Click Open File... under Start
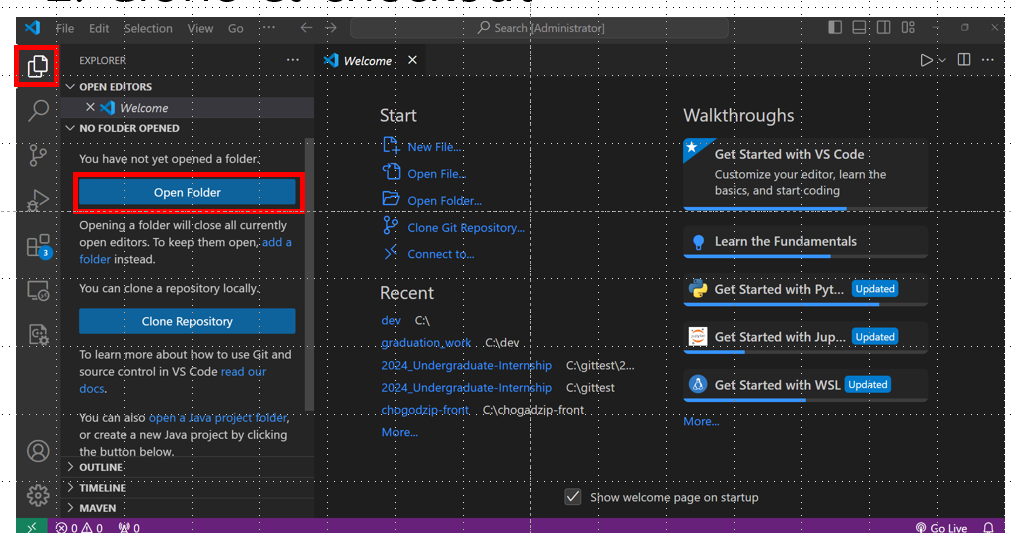 (436, 174)
